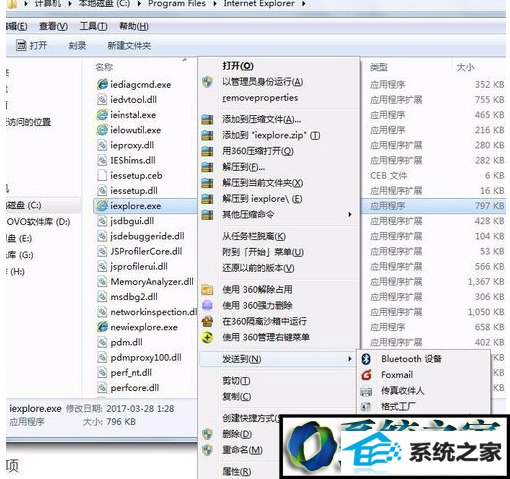
Task: Click archive icon beside 用360压缩打开
Action: 207,151
